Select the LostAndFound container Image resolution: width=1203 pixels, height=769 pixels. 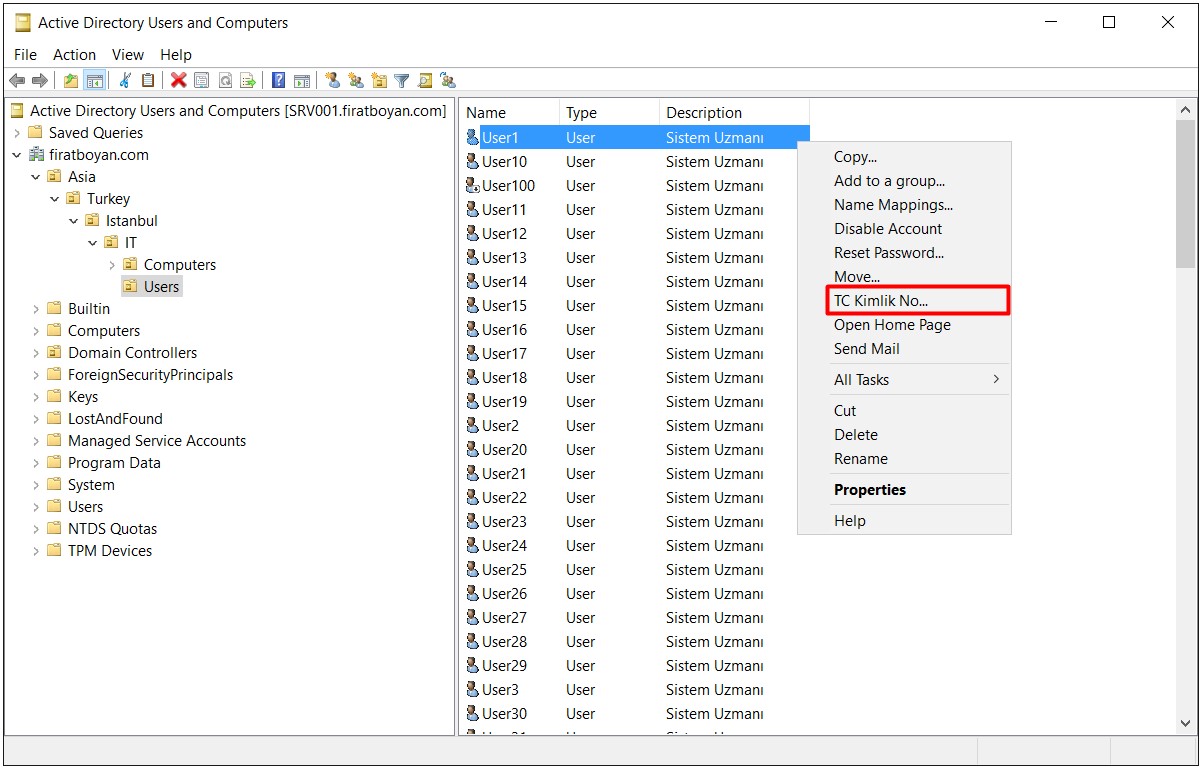115,418
